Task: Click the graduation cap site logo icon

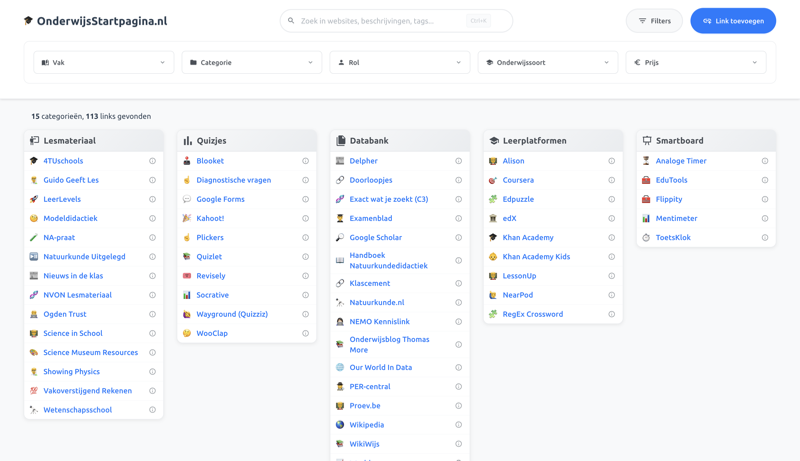Action: (x=28, y=21)
